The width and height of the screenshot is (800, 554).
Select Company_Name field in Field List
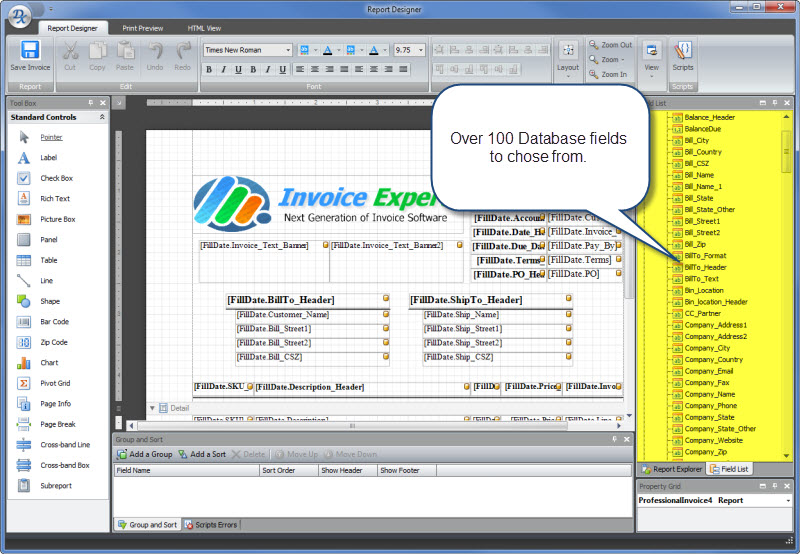click(x=710, y=394)
